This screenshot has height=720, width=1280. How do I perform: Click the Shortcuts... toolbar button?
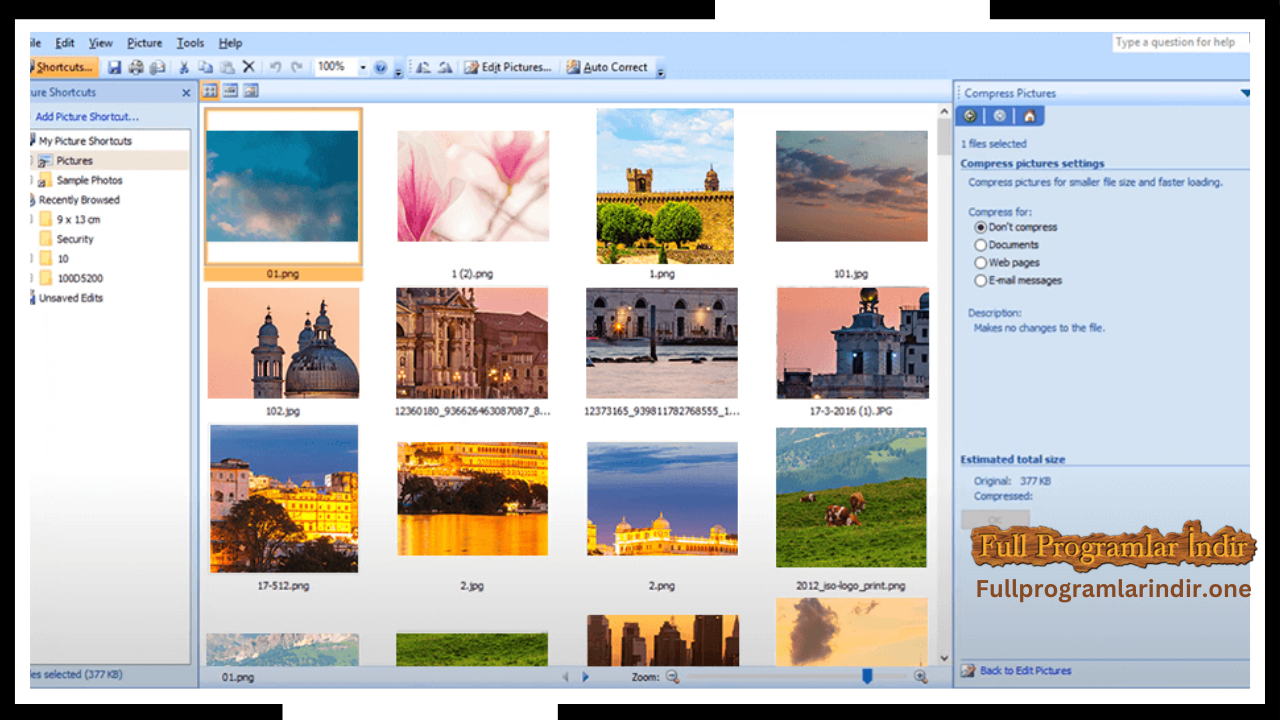point(64,67)
